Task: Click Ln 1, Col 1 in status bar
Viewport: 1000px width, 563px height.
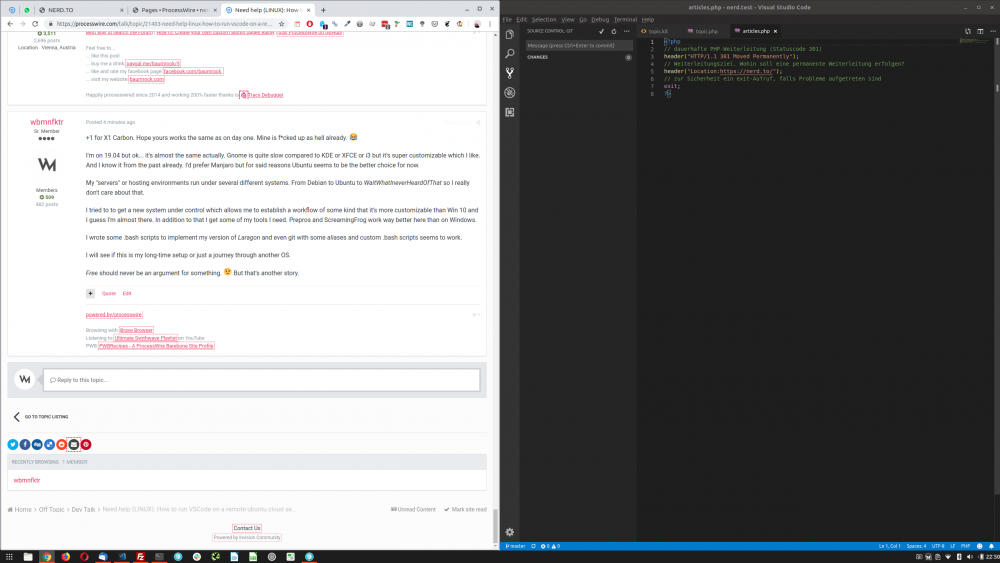Action: (x=890, y=546)
